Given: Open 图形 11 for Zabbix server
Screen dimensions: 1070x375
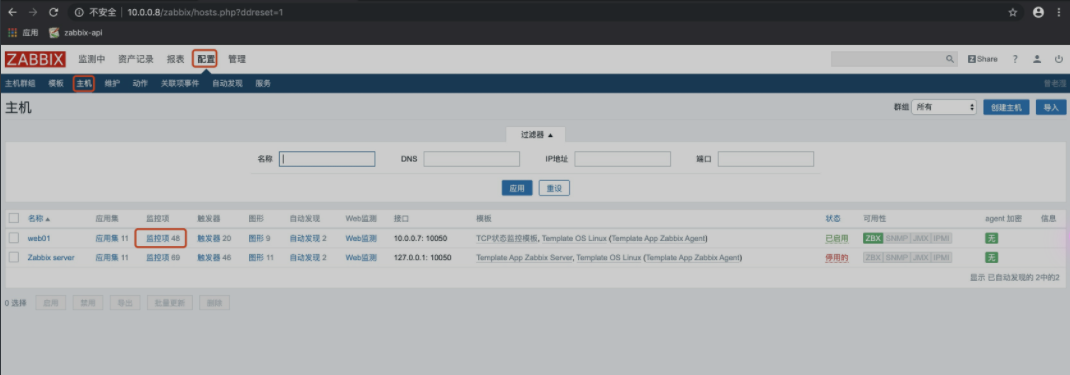Looking at the screenshot, I should [x=261, y=258].
